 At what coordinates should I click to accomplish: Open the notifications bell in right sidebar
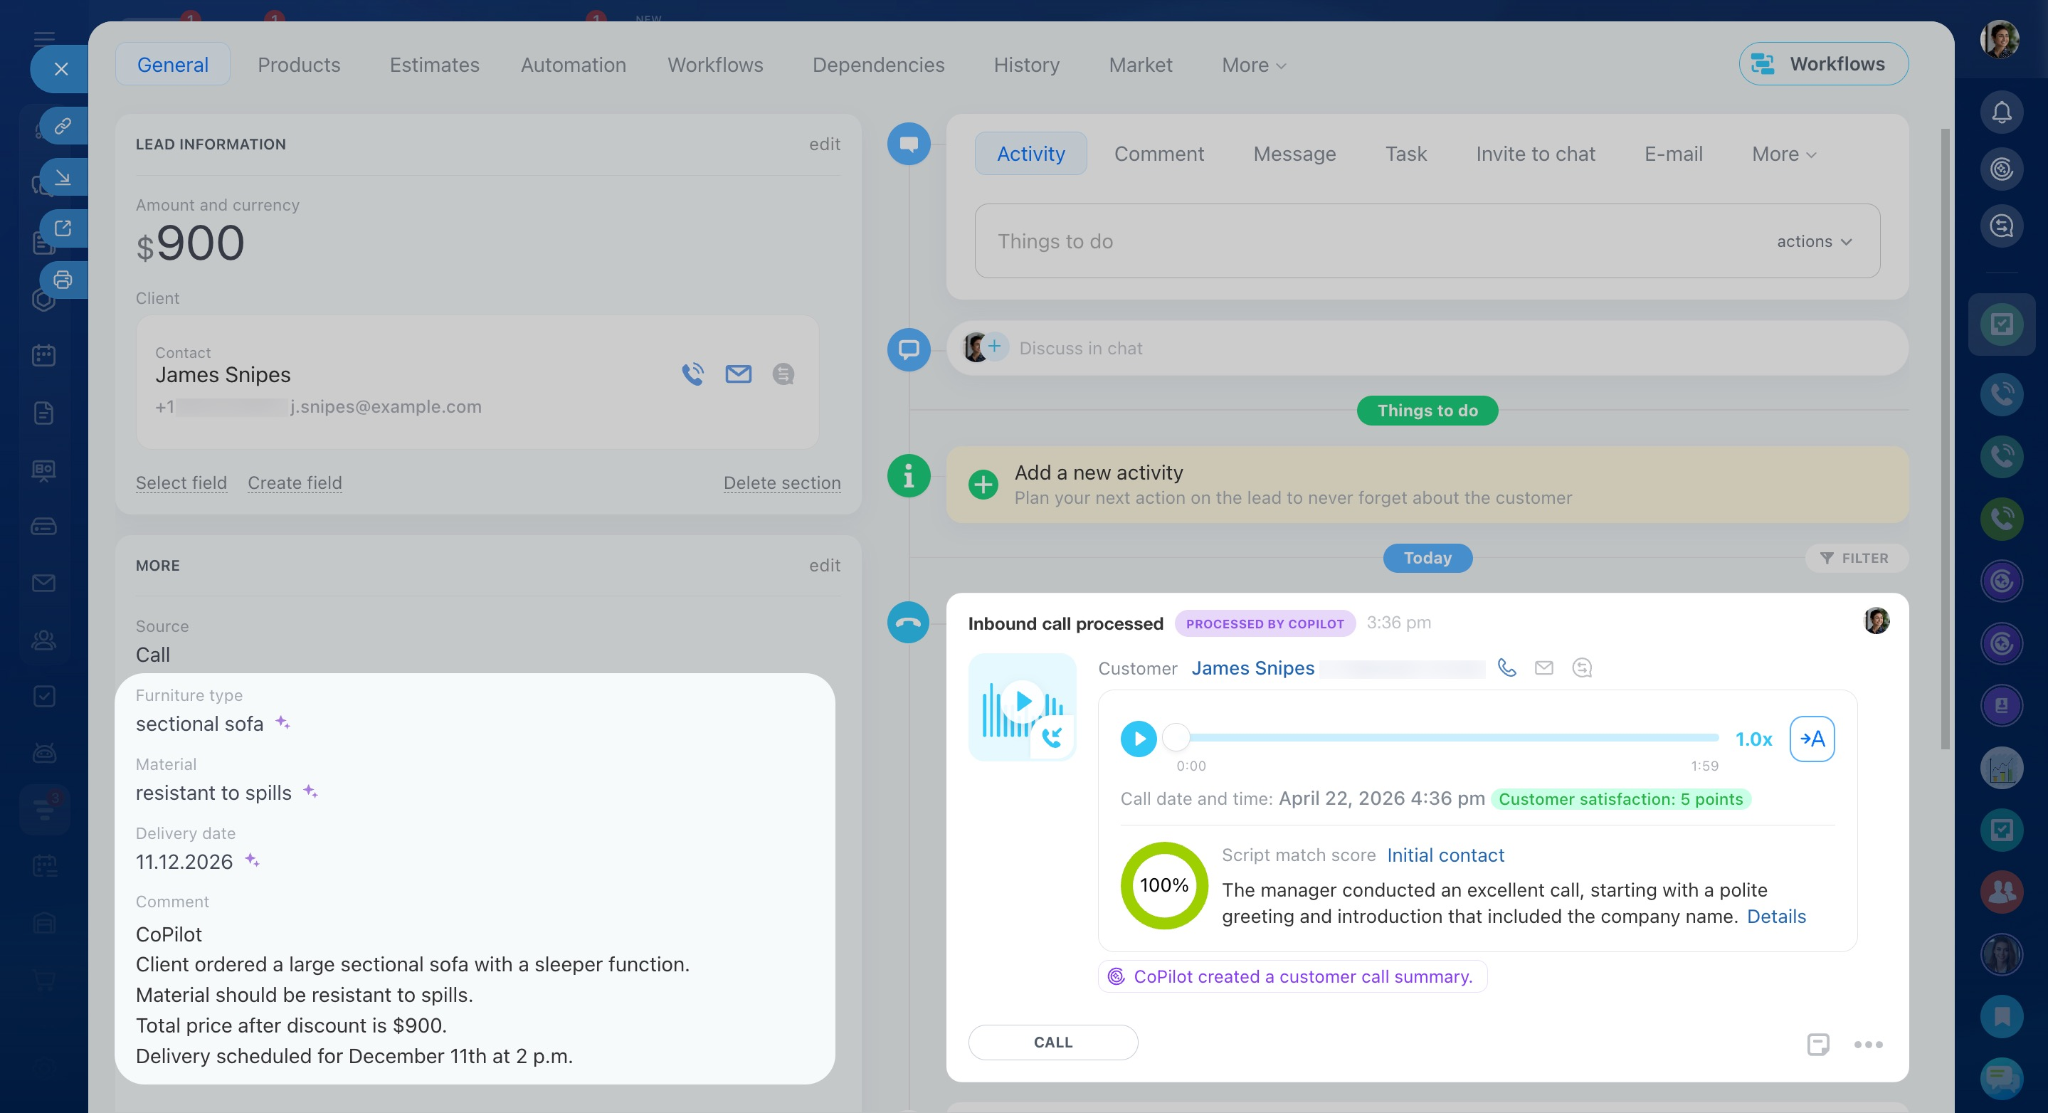(2002, 112)
